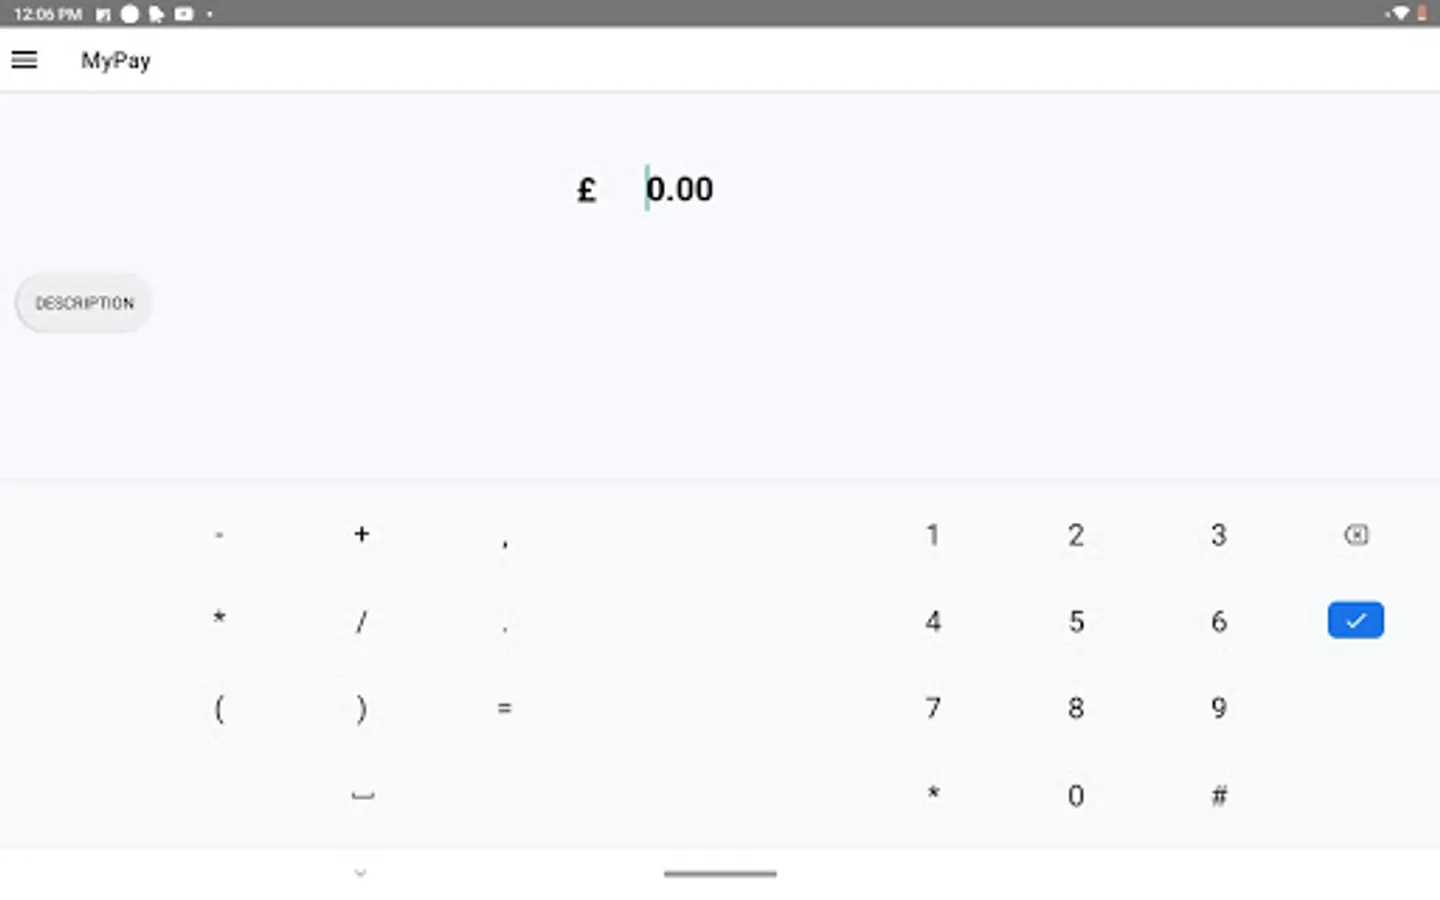
Task: Tap the equals sign key
Action: 505,708
